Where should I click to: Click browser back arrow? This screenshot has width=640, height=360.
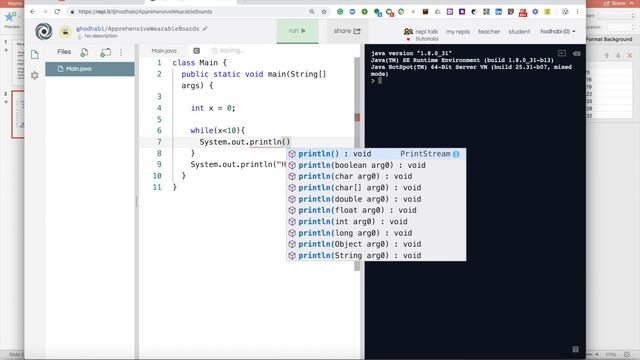point(33,12)
